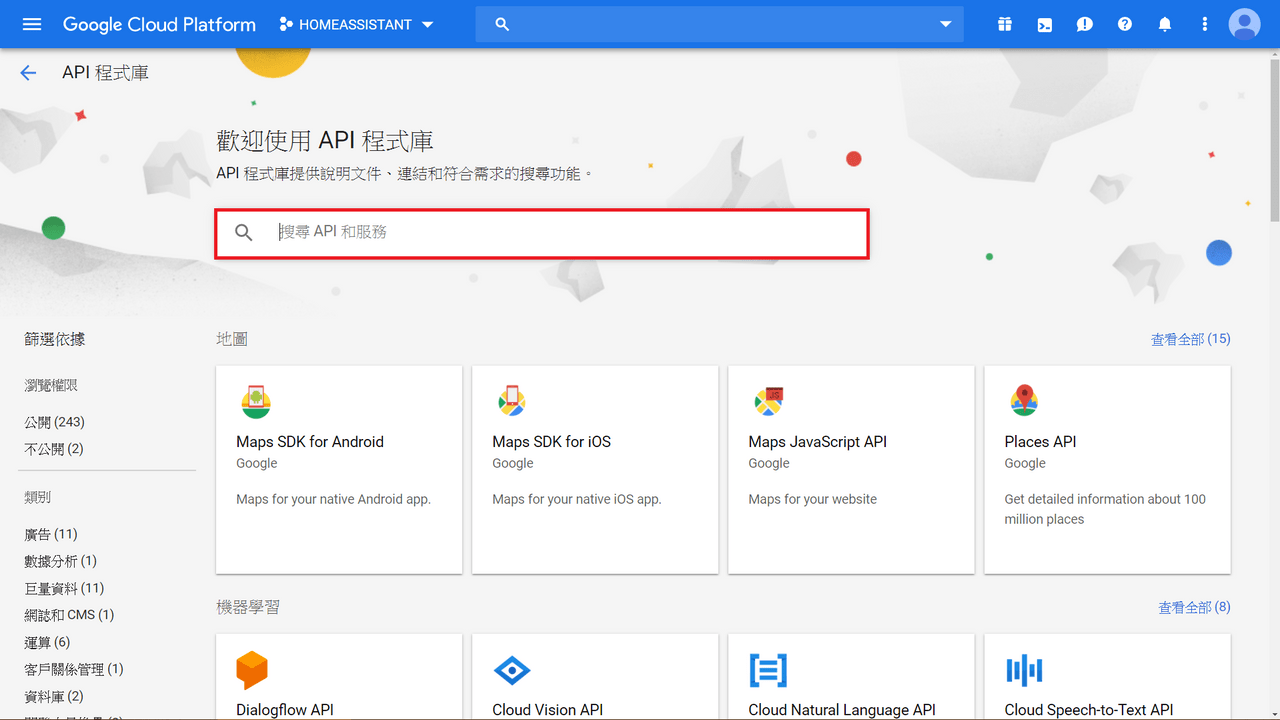Filter by 公開 (243) visibility
The image size is (1280, 720).
55,422
